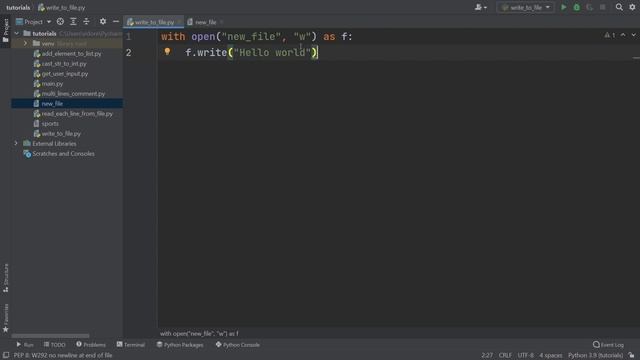
Task: Toggle the read-only lock icon in status bar
Action: click(x=631, y=356)
